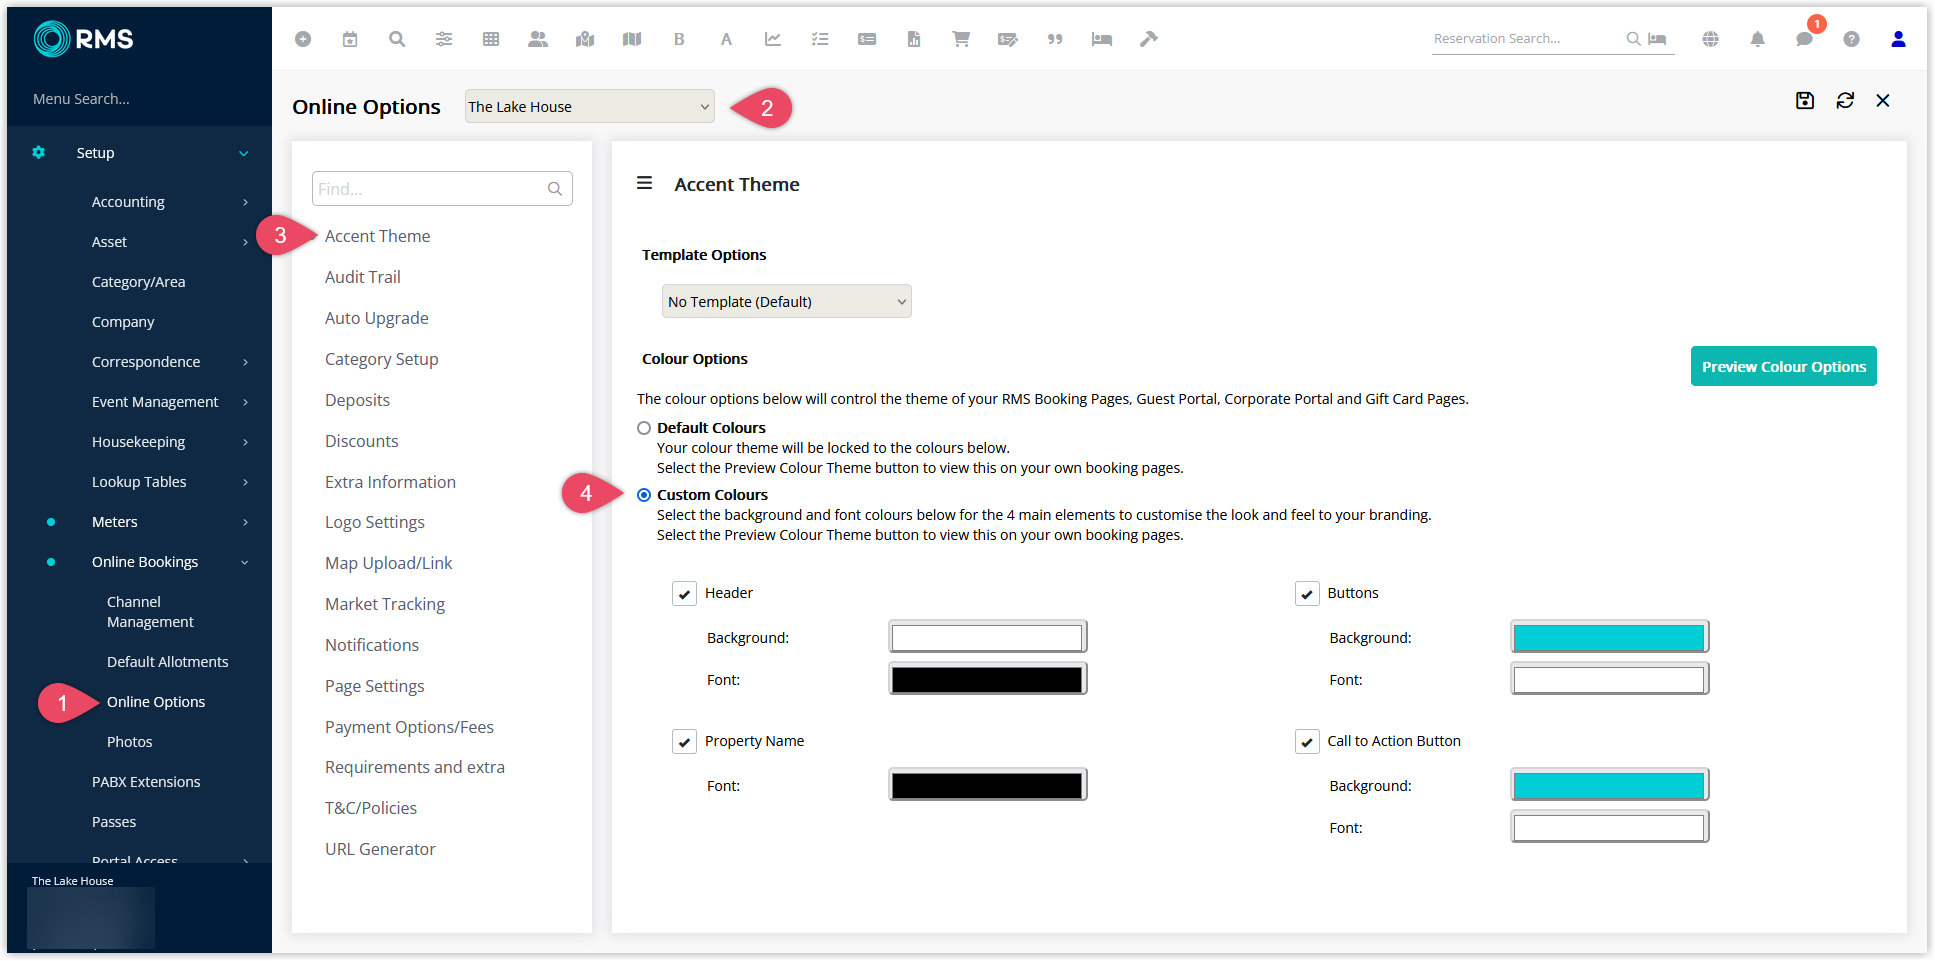Collapse the Setup menu section
The width and height of the screenshot is (1935, 961).
[244, 153]
